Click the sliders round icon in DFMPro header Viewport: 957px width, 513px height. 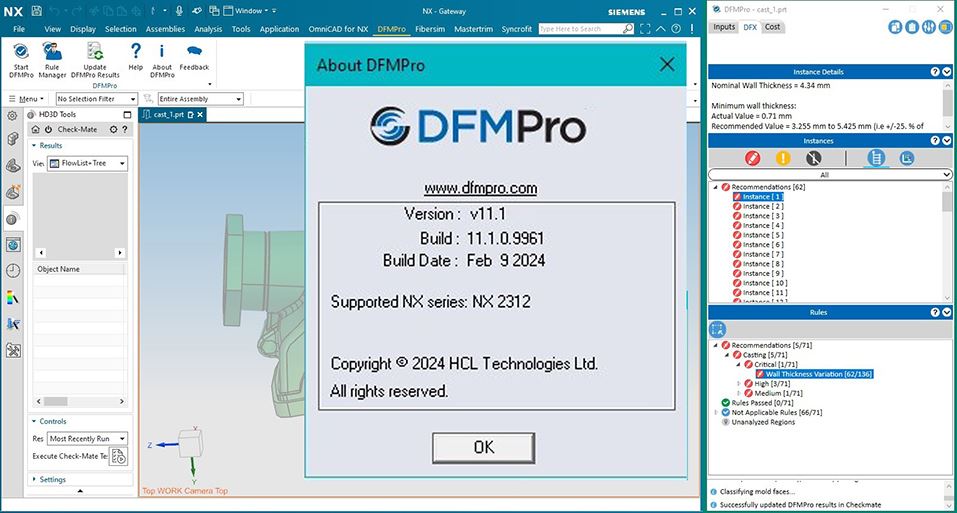point(928,27)
